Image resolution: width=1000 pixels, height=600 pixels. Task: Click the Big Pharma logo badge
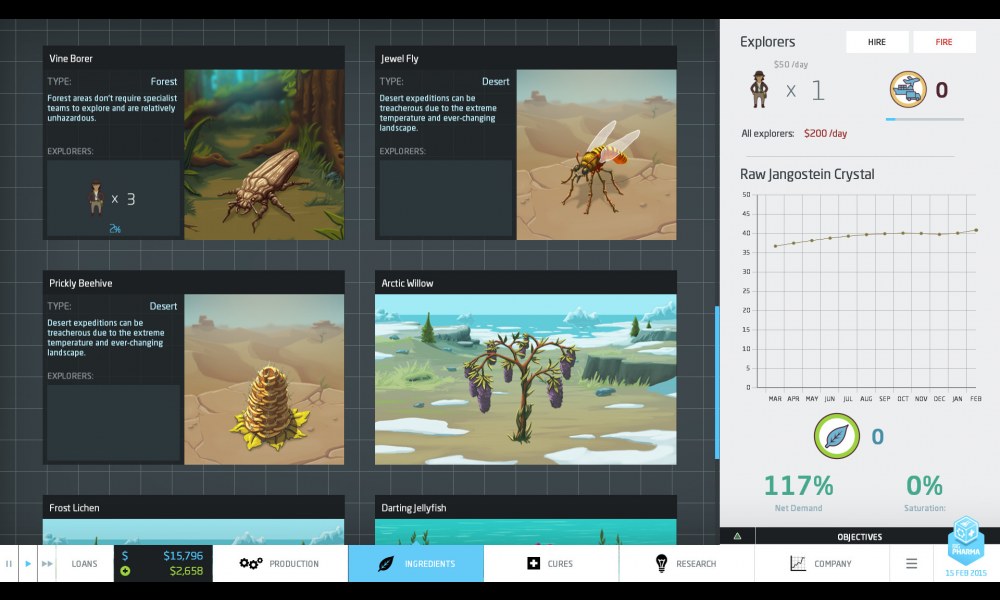coord(966,540)
